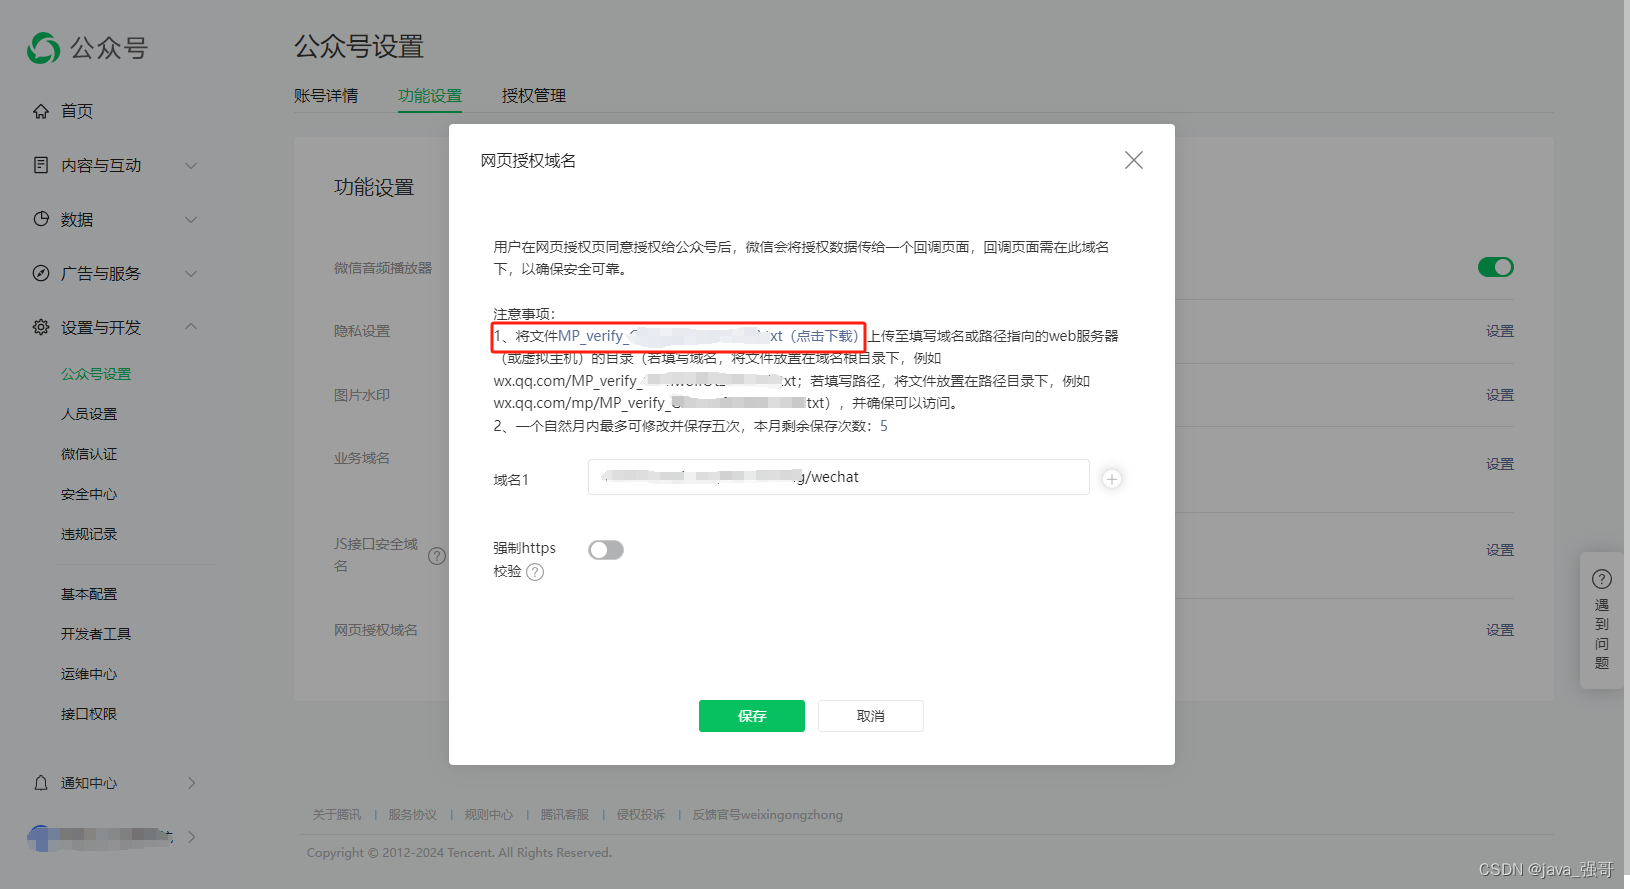1630x889 pixels.
Task: Select 公众号设置 in sidebar
Action: pyautogui.click(x=96, y=374)
